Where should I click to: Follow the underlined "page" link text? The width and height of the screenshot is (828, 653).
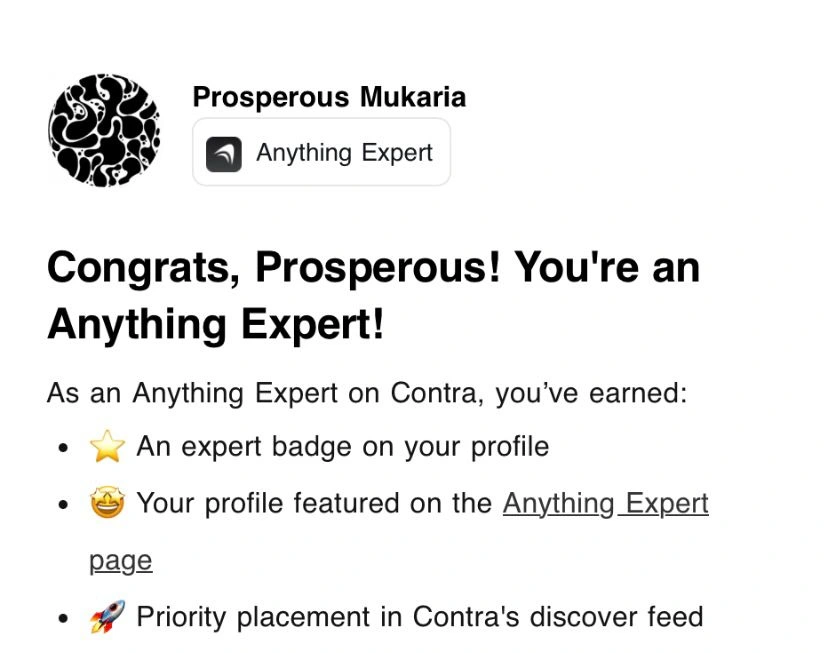tap(120, 560)
